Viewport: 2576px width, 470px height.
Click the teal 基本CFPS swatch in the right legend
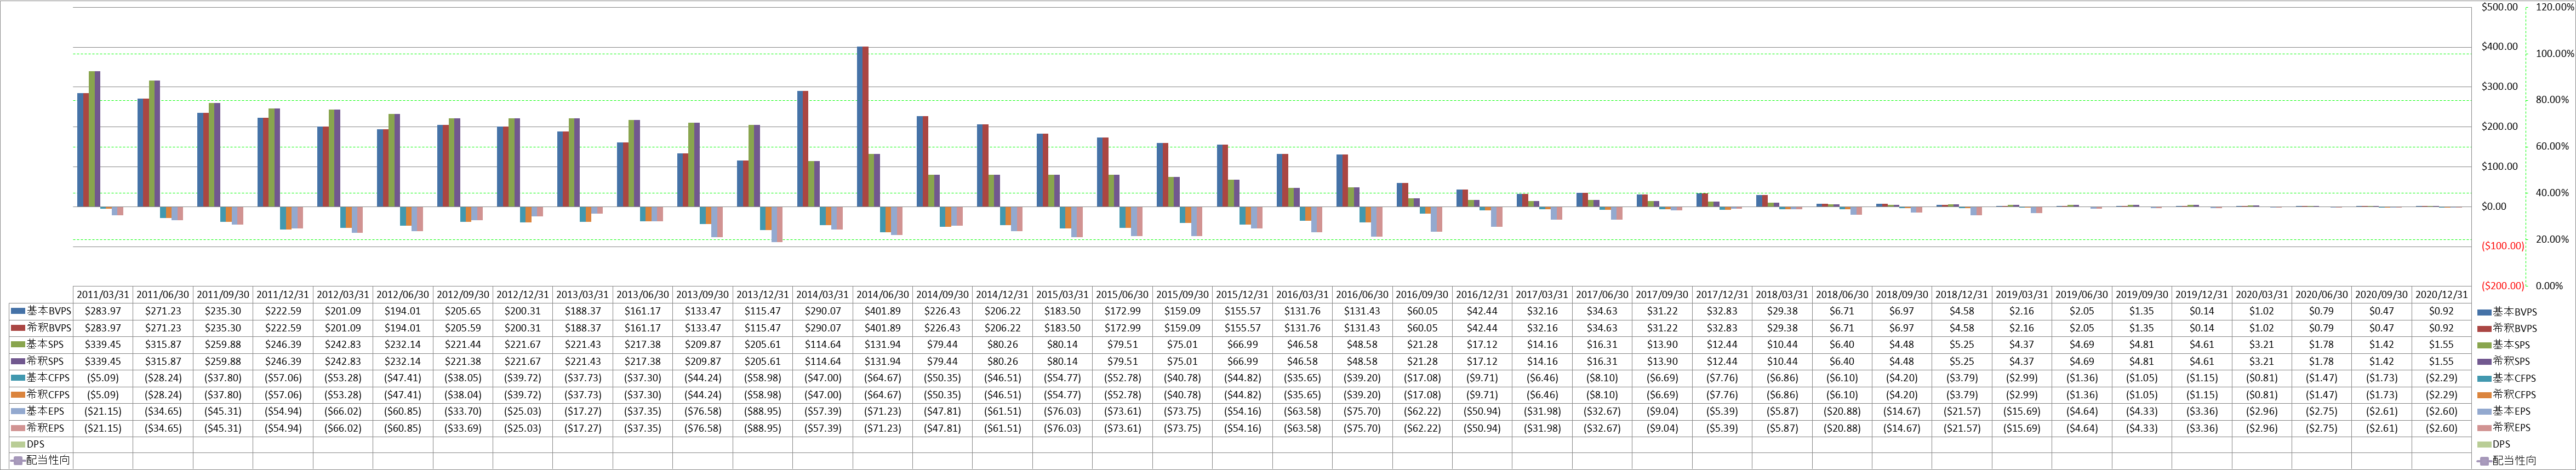(2484, 378)
